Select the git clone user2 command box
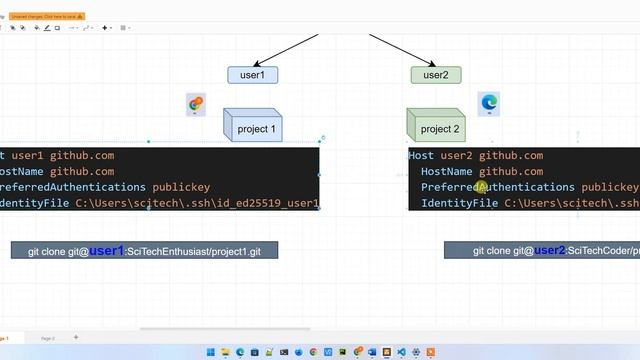Viewport: 640px width, 360px height. pos(542,250)
